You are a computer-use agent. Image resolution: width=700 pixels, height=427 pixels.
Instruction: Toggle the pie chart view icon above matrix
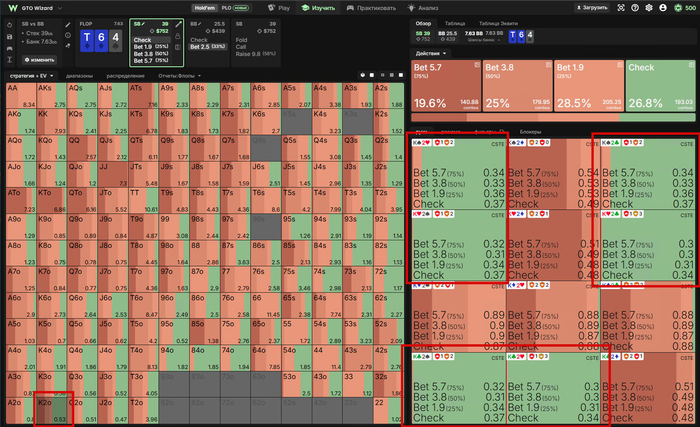[362, 75]
